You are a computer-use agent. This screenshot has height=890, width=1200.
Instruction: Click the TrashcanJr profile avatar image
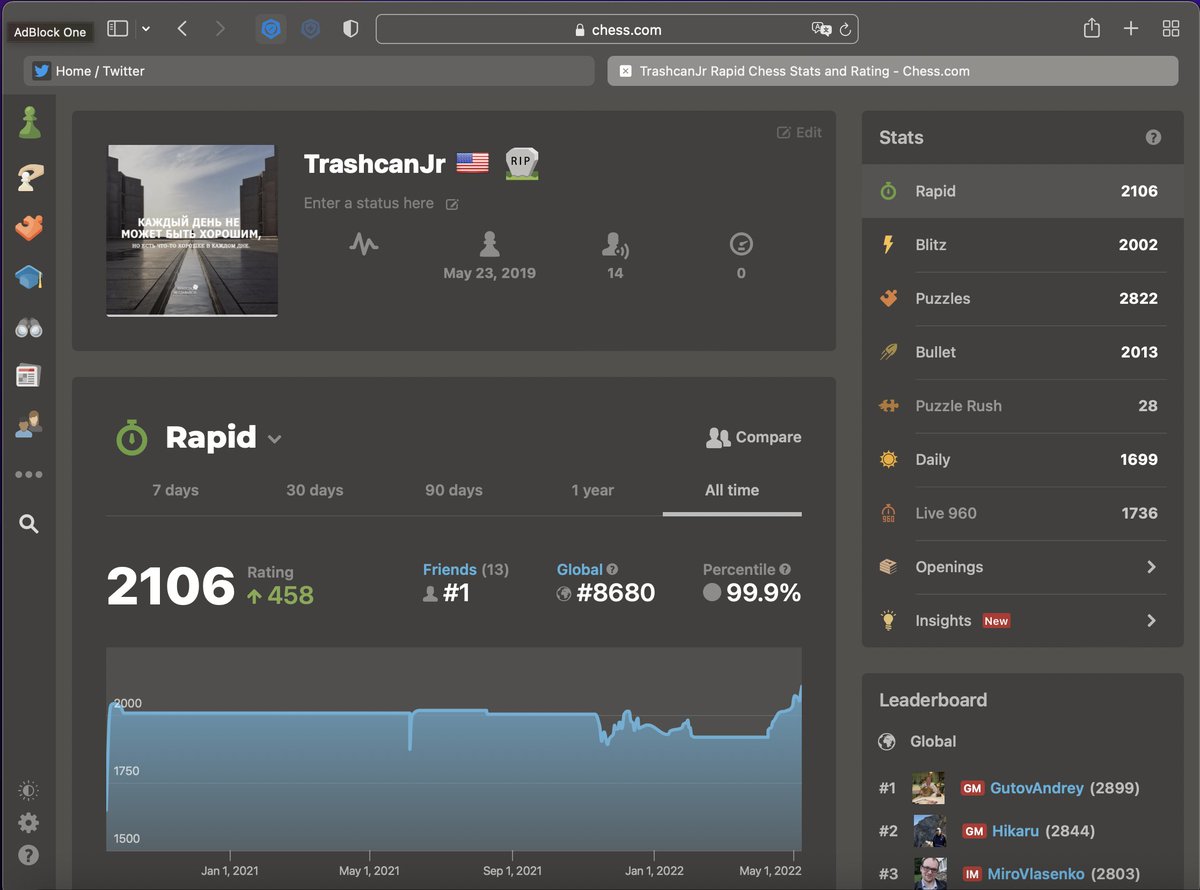(x=191, y=231)
